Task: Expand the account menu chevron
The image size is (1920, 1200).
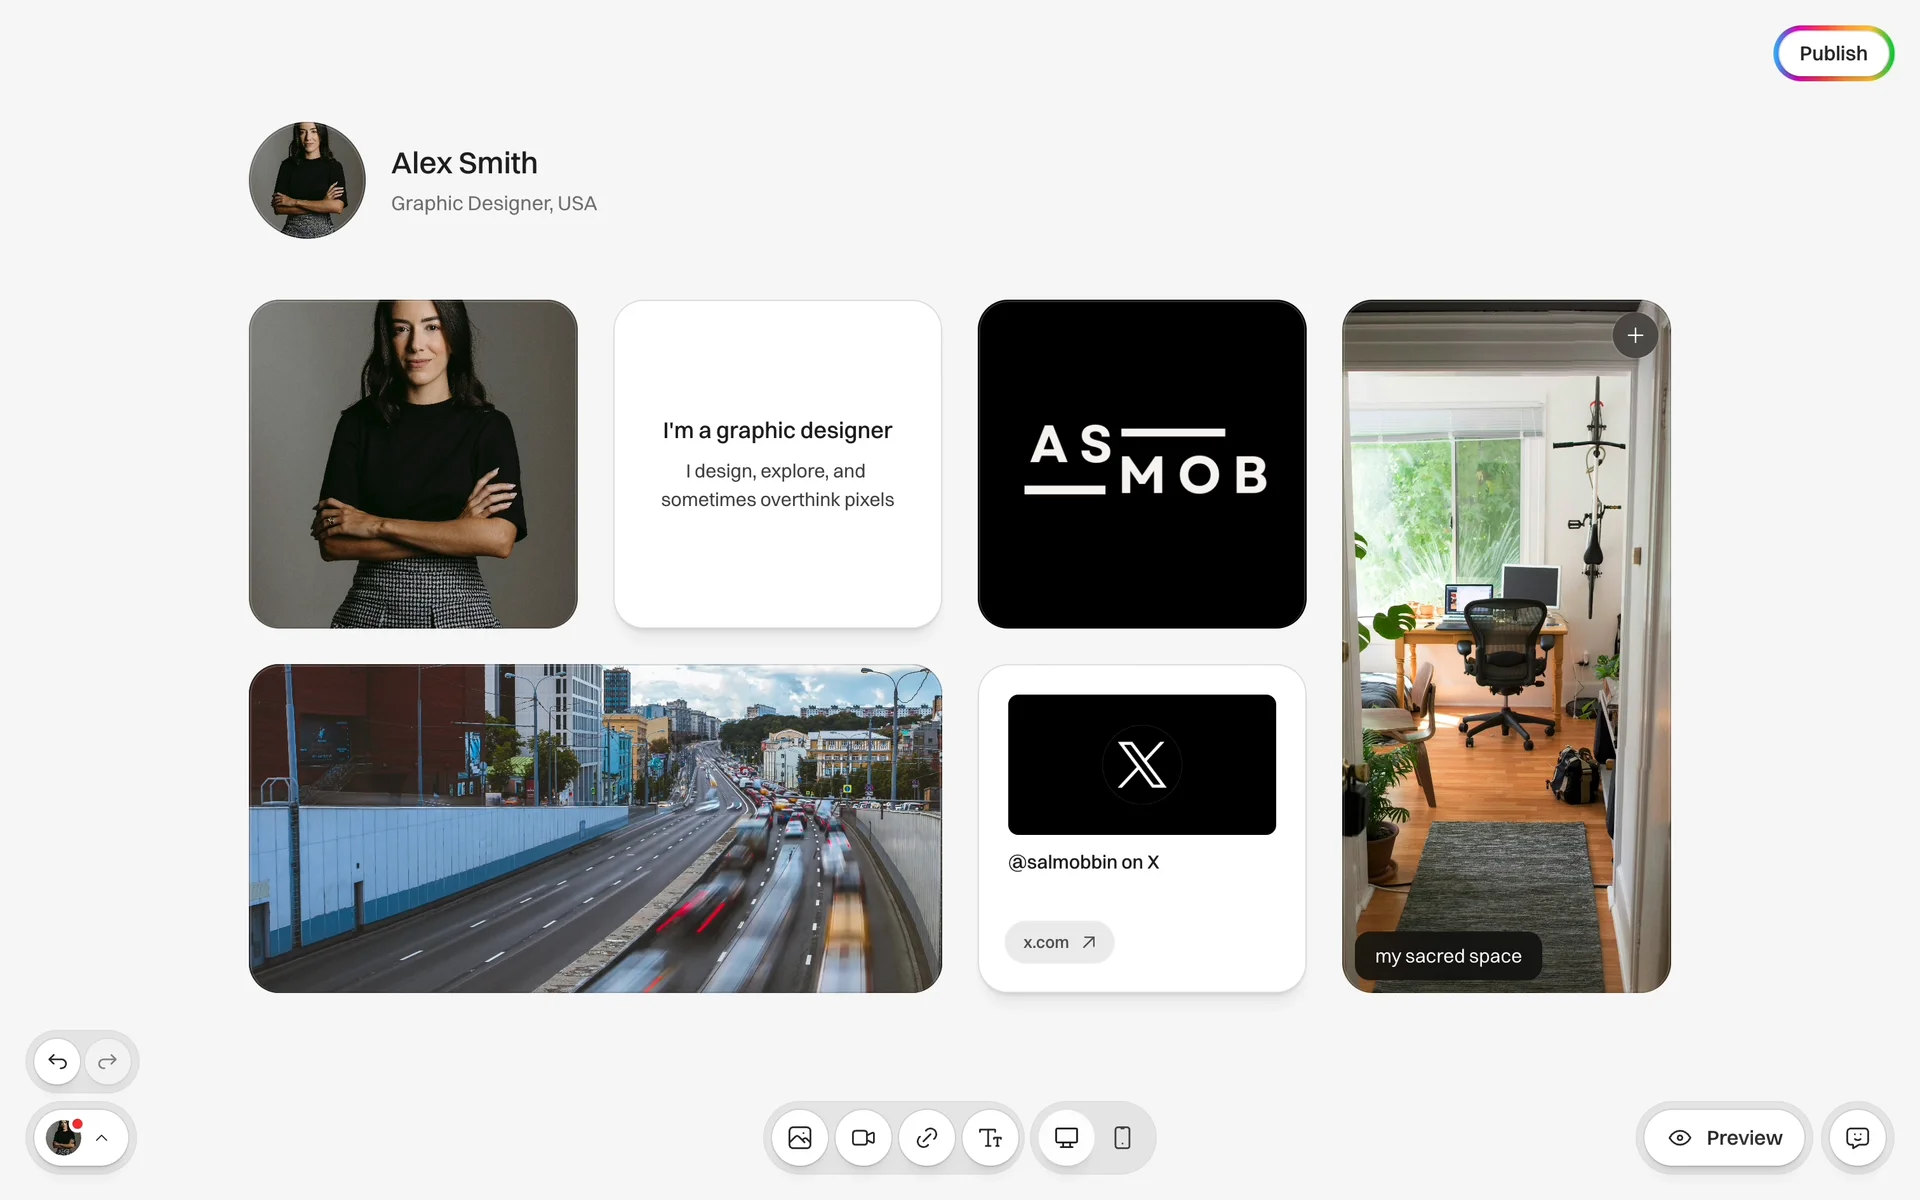Action: coord(102,1138)
